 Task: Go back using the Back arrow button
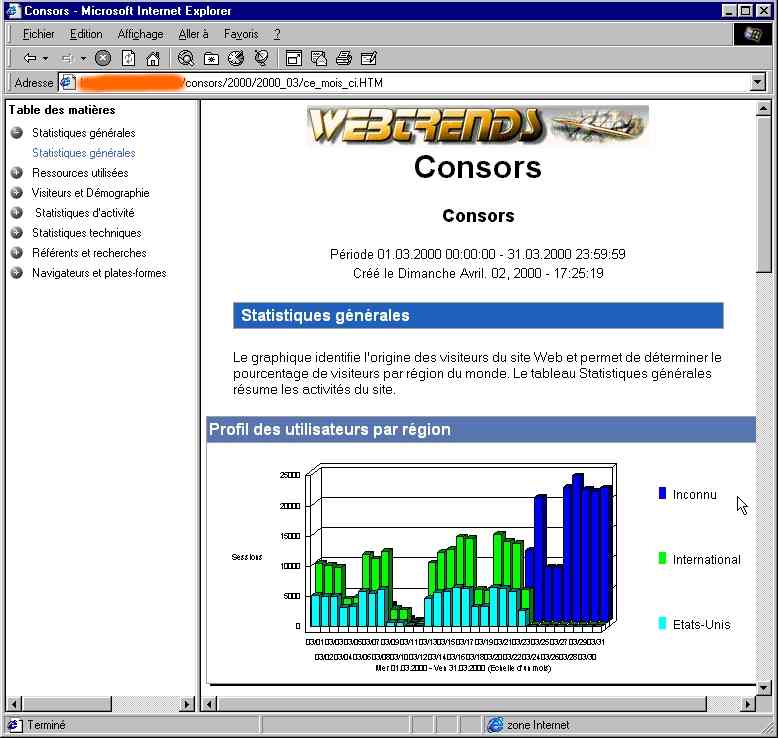(x=30, y=59)
